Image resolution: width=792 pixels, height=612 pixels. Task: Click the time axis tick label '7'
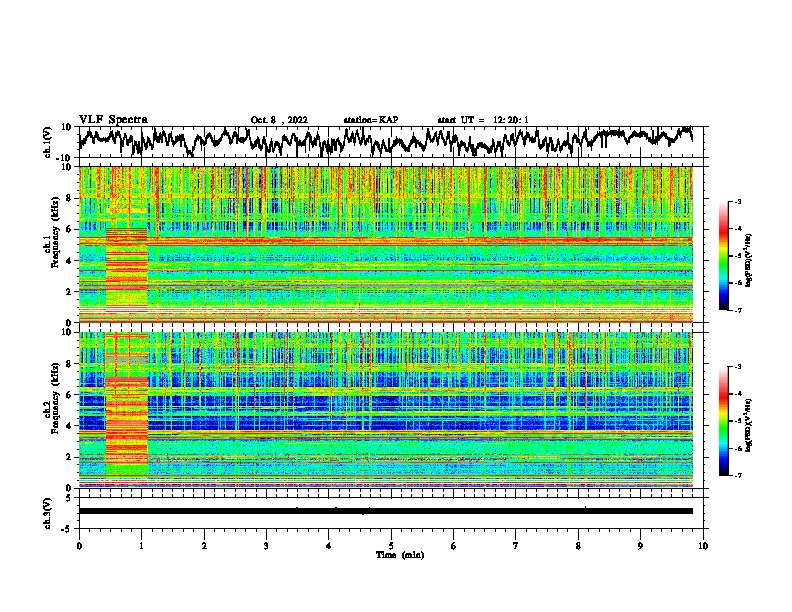516,546
